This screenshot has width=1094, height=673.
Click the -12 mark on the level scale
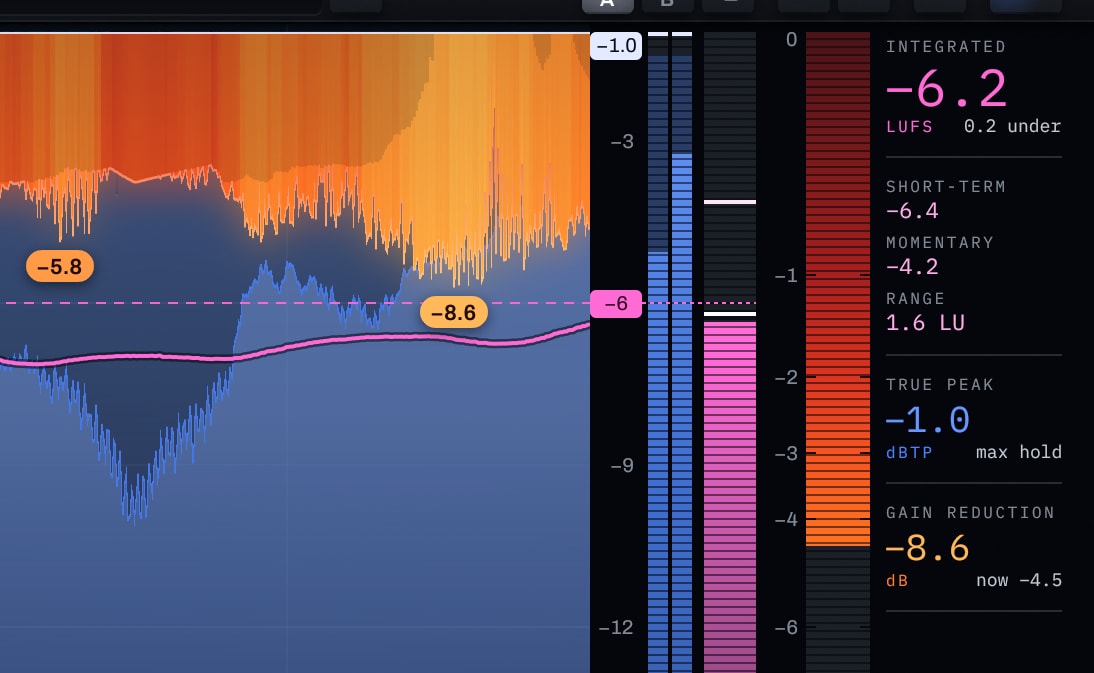[616, 627]
